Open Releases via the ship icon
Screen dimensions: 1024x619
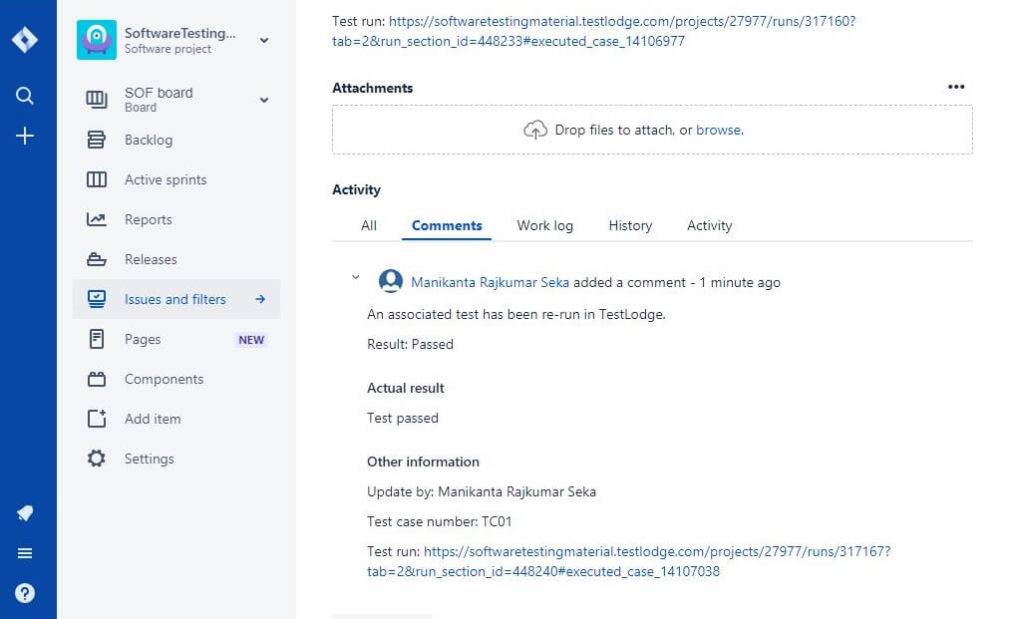click(x=96, y=259)
